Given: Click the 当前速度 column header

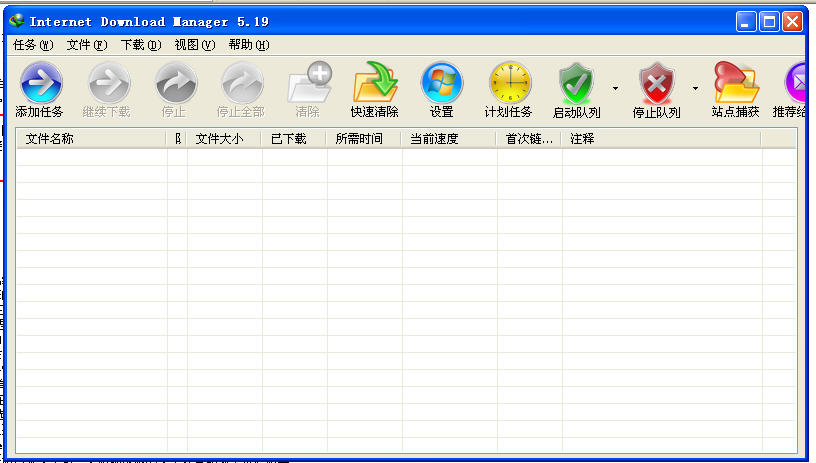Looking at the screenshot, I should coord(448,139).
